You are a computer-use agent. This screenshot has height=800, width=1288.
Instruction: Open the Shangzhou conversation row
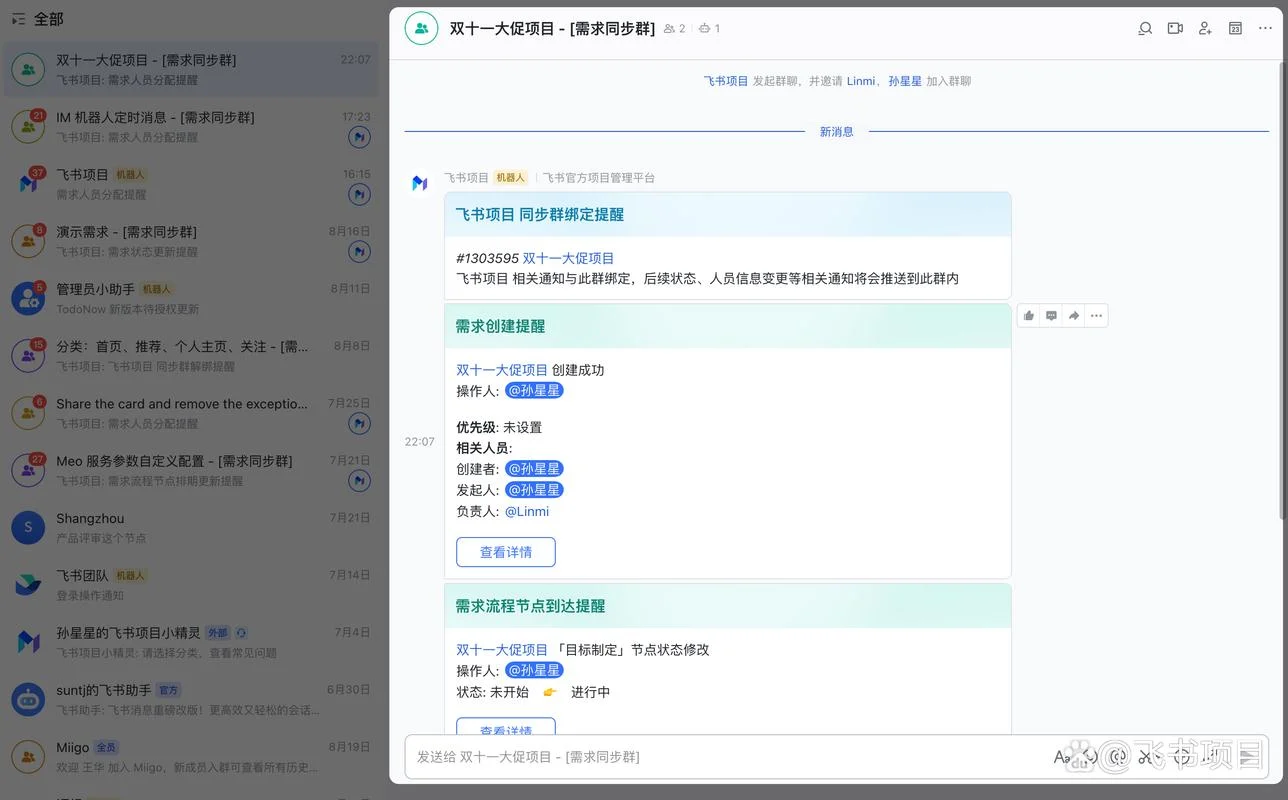pos(191,528)
